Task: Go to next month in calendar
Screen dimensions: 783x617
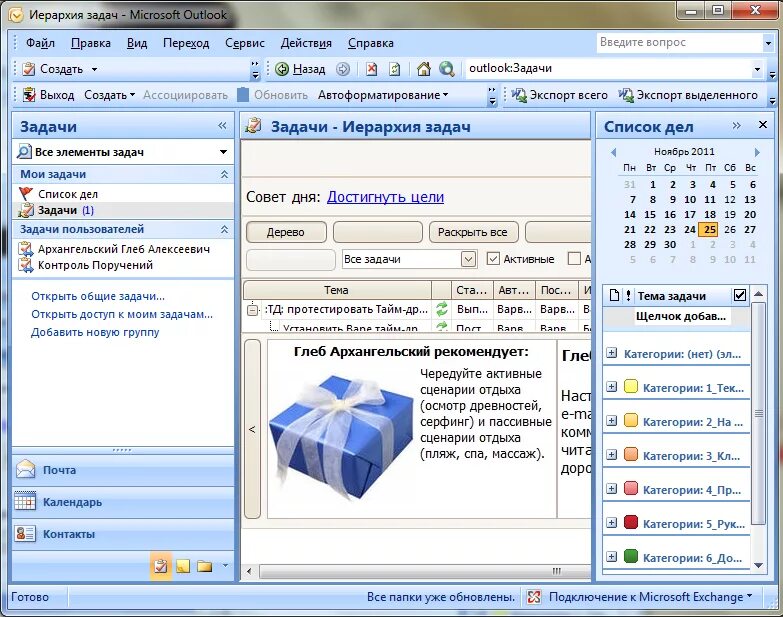Action: point(757,152)
